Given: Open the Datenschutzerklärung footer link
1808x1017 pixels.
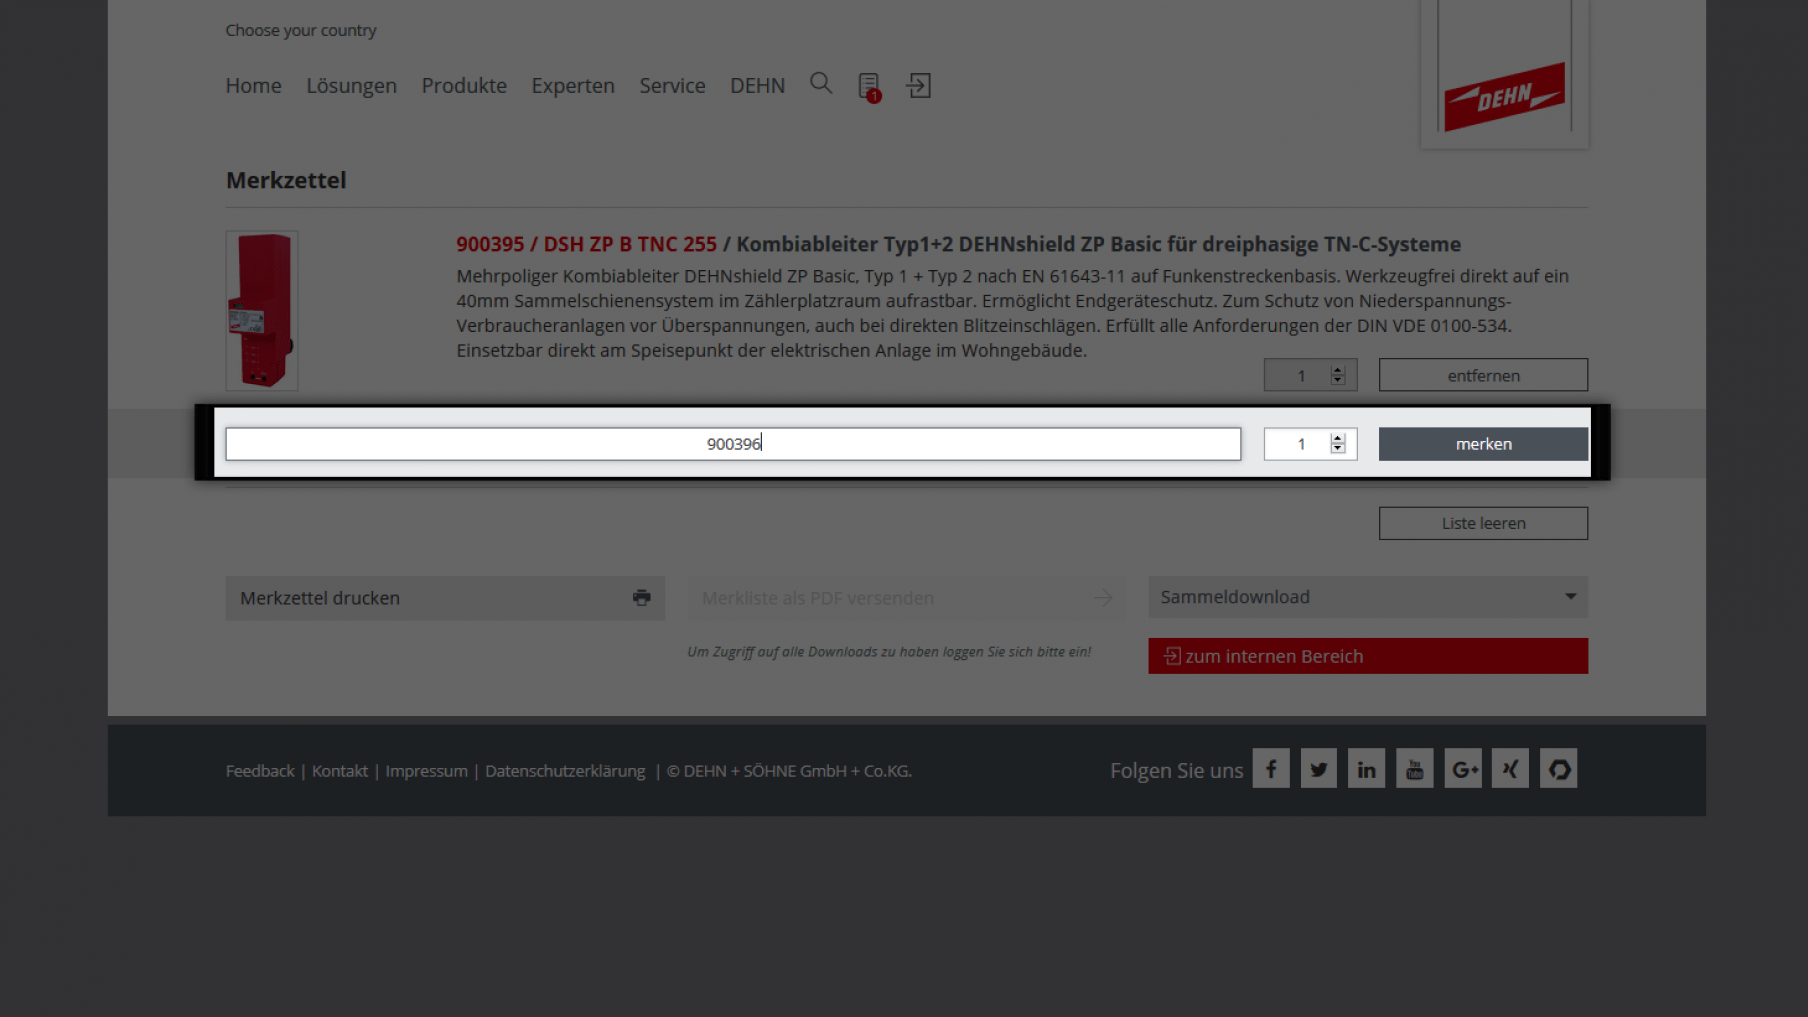Looking at the screenshot, I should click(x=565, y=771).
